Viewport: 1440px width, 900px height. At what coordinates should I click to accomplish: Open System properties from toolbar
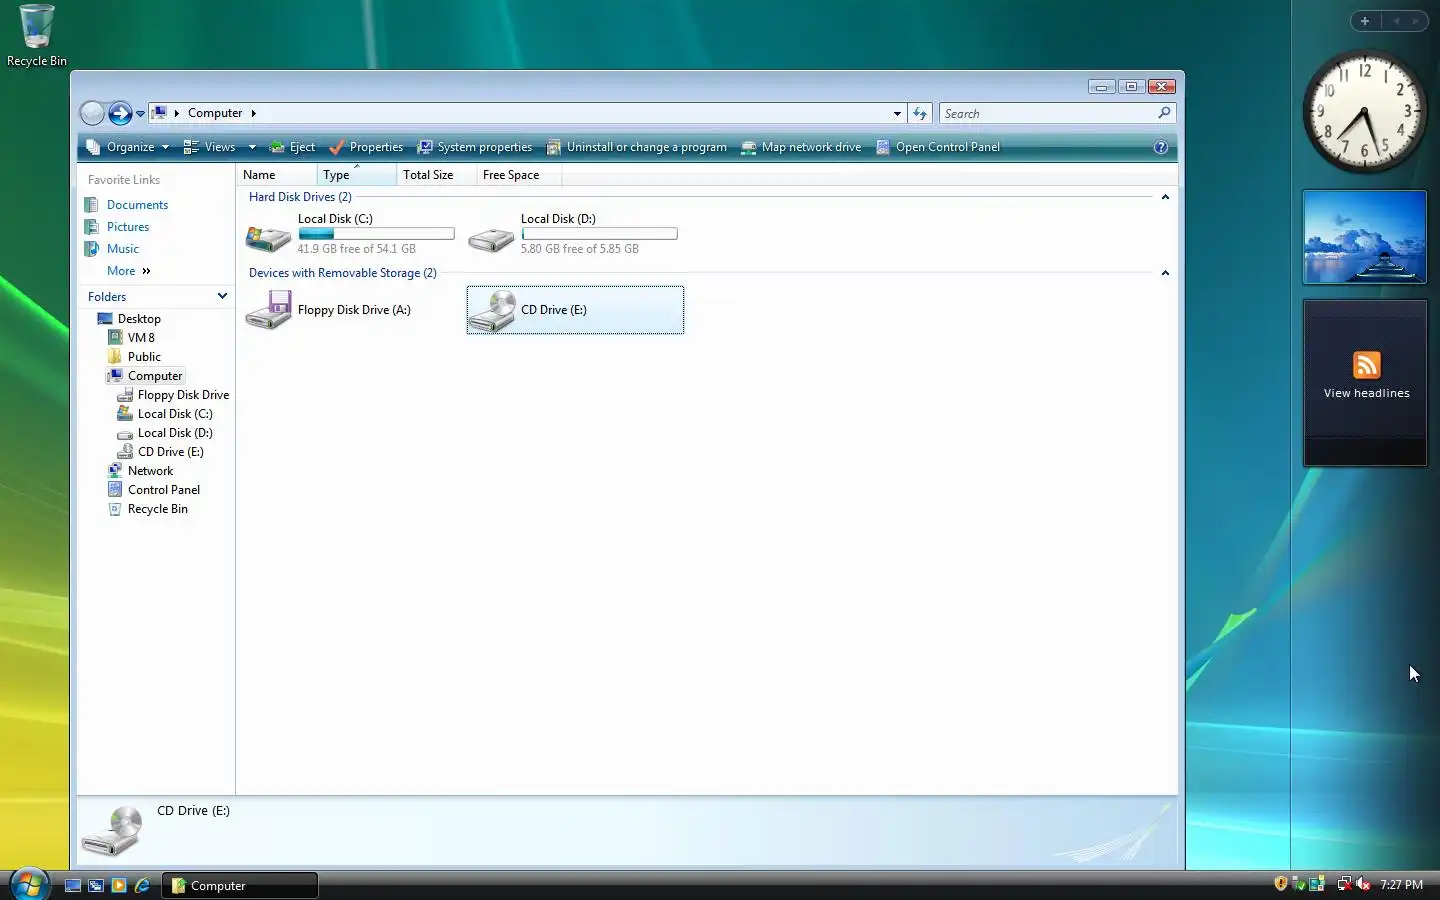click(x=475, y=147)
